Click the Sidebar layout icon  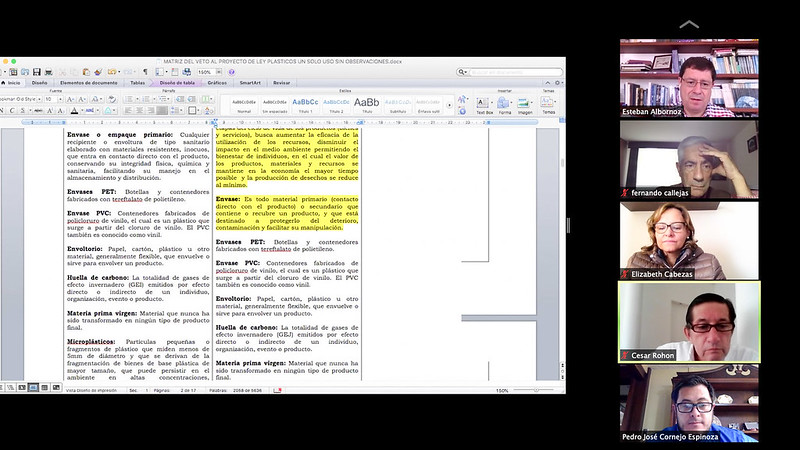pos(160,72)
